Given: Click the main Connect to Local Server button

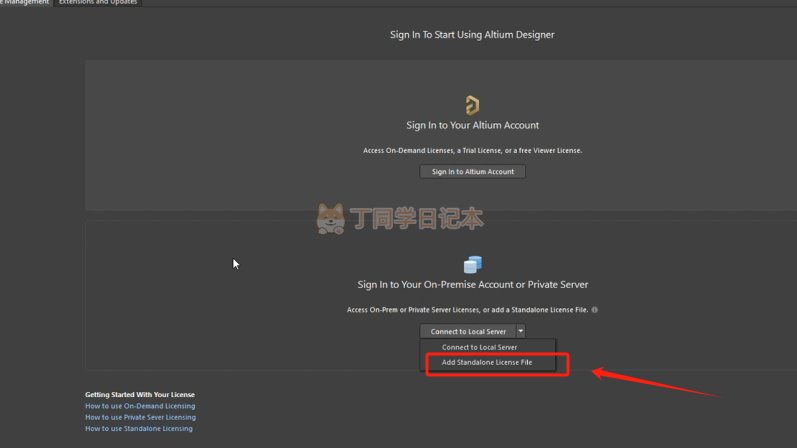Looking at the screenshot, I should [x=468, y=331].
